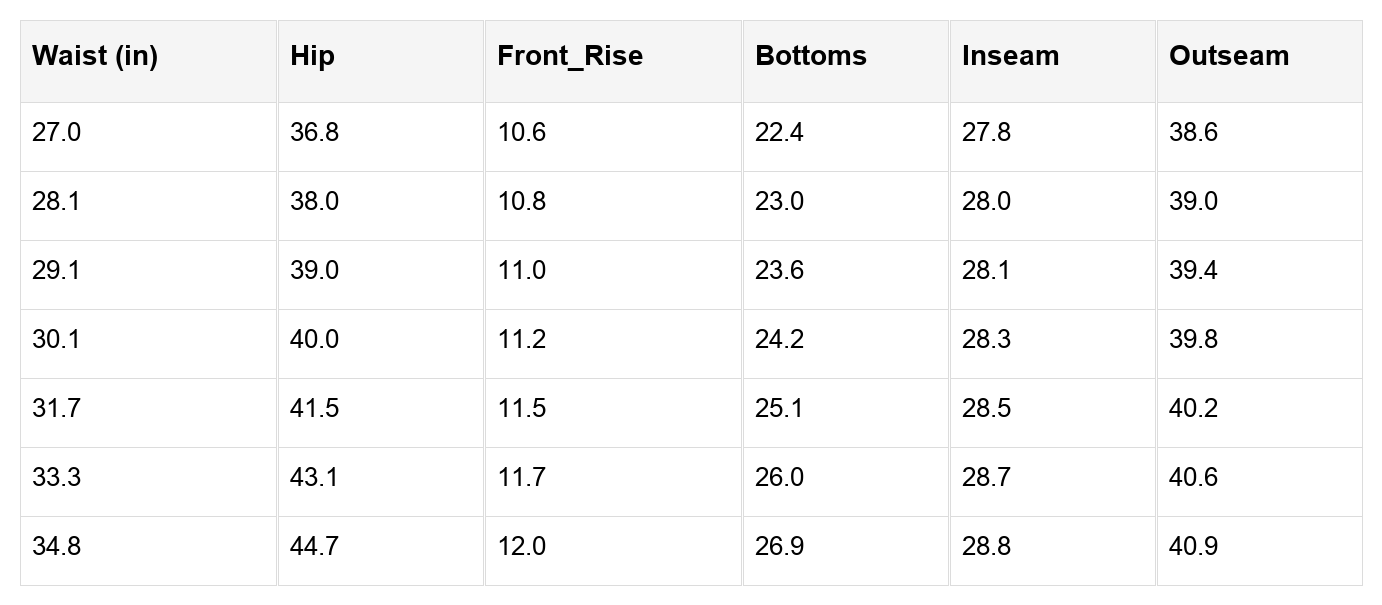Select outseam value 38.6
This screenshot has height=605, width=1382.
[1193, 133]
